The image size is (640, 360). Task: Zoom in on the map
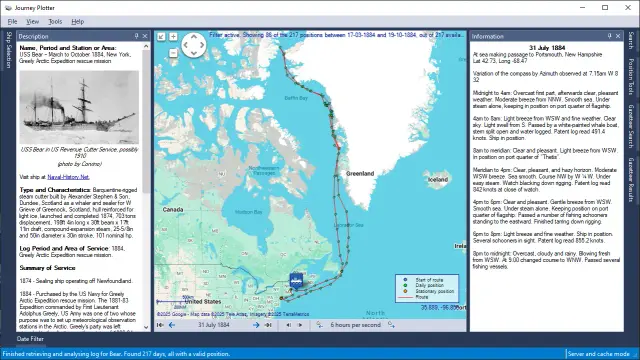tap(173, 37)
